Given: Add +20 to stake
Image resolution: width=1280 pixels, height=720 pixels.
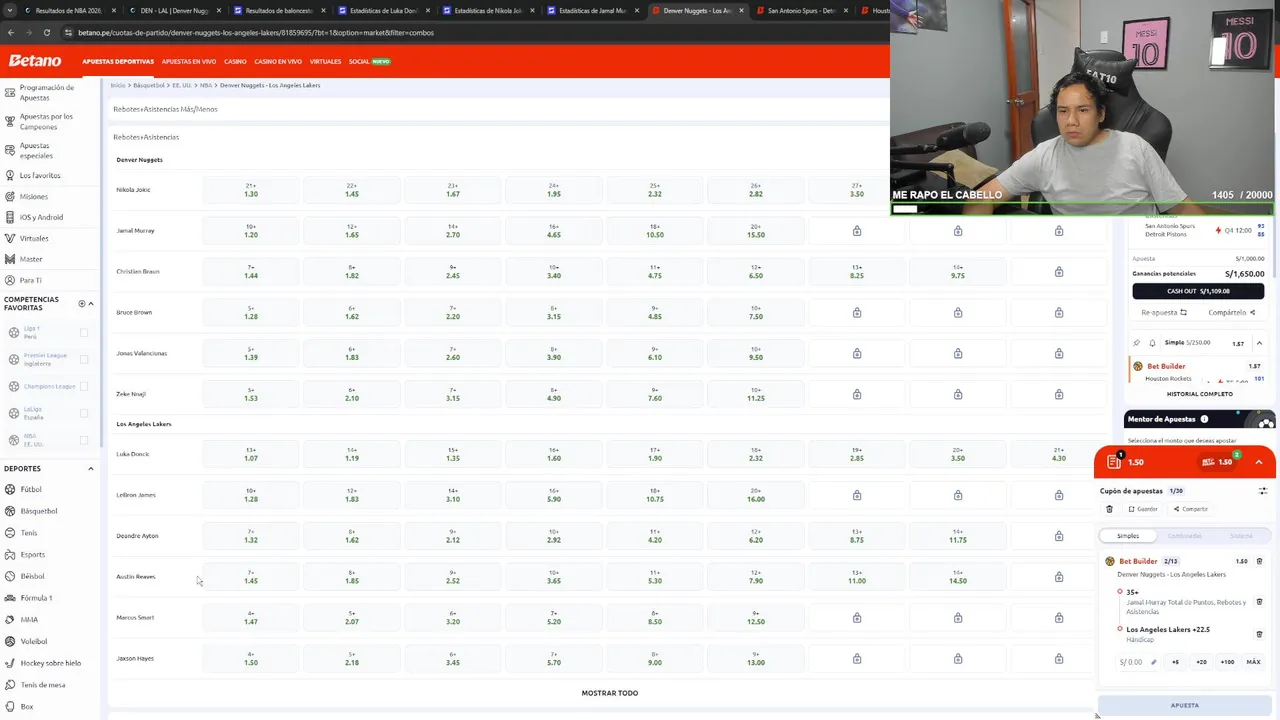Looking at the screenshot, I should (x=1201, y=662).
